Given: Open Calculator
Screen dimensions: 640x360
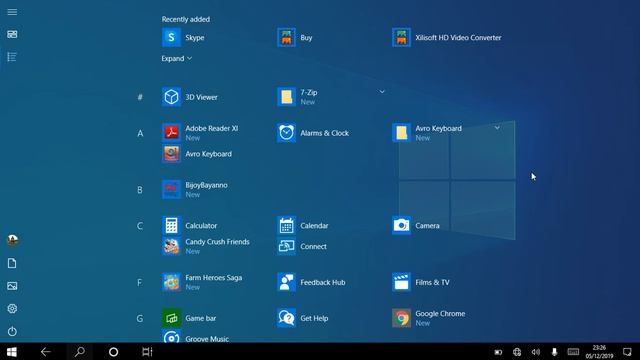Looking at the screenshot, I should coord(189,226).
